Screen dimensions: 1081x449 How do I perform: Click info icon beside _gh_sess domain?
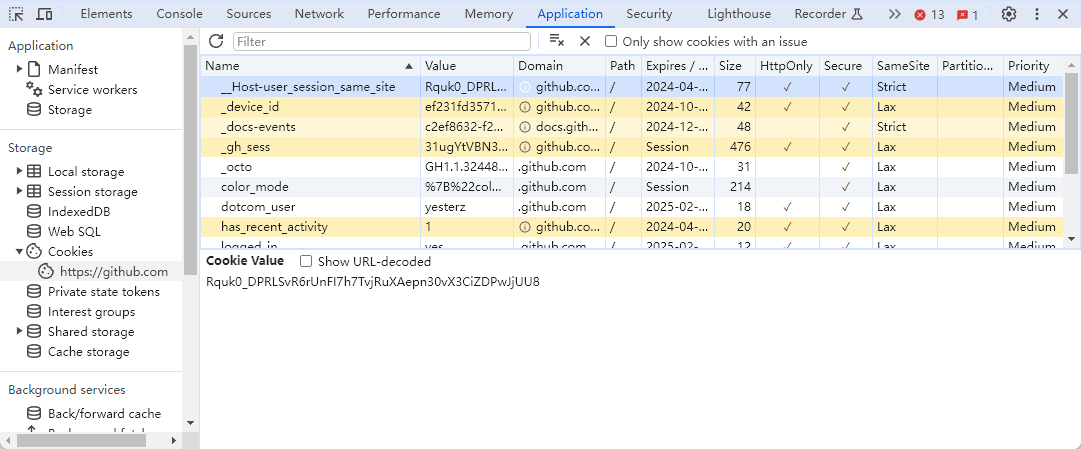(525, 147)
